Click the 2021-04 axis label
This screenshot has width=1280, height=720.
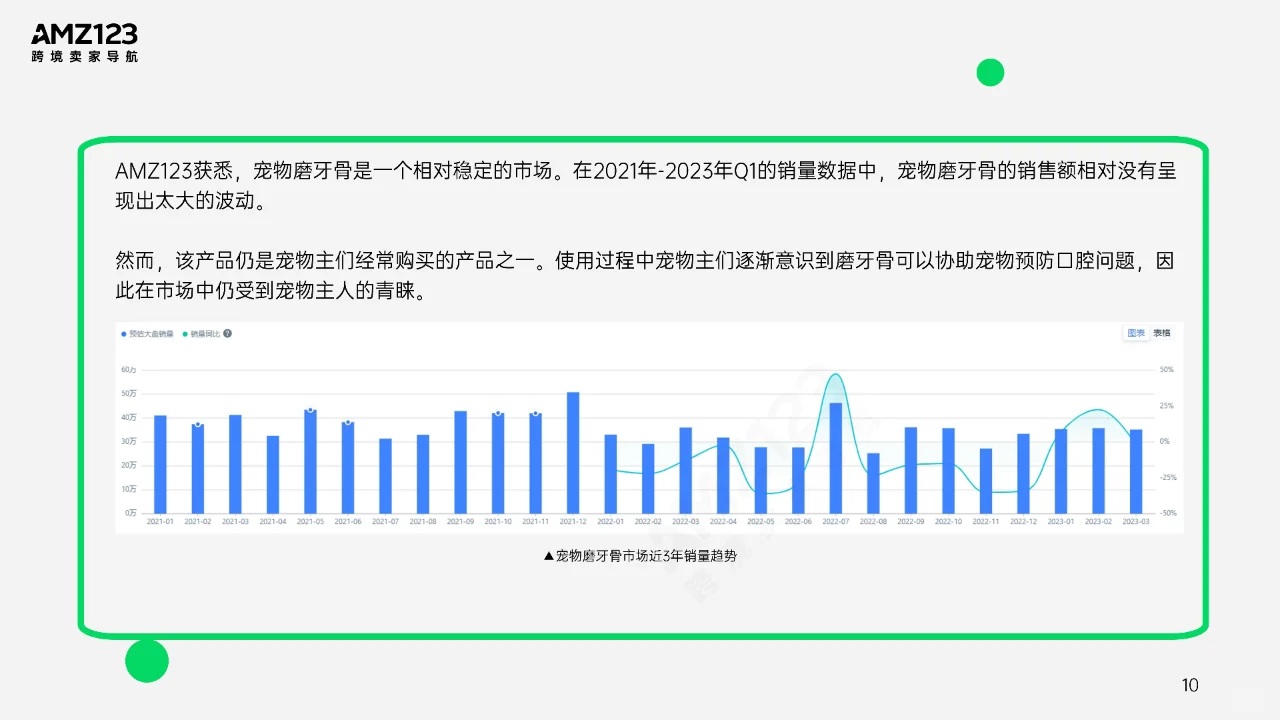coord(273,521)
